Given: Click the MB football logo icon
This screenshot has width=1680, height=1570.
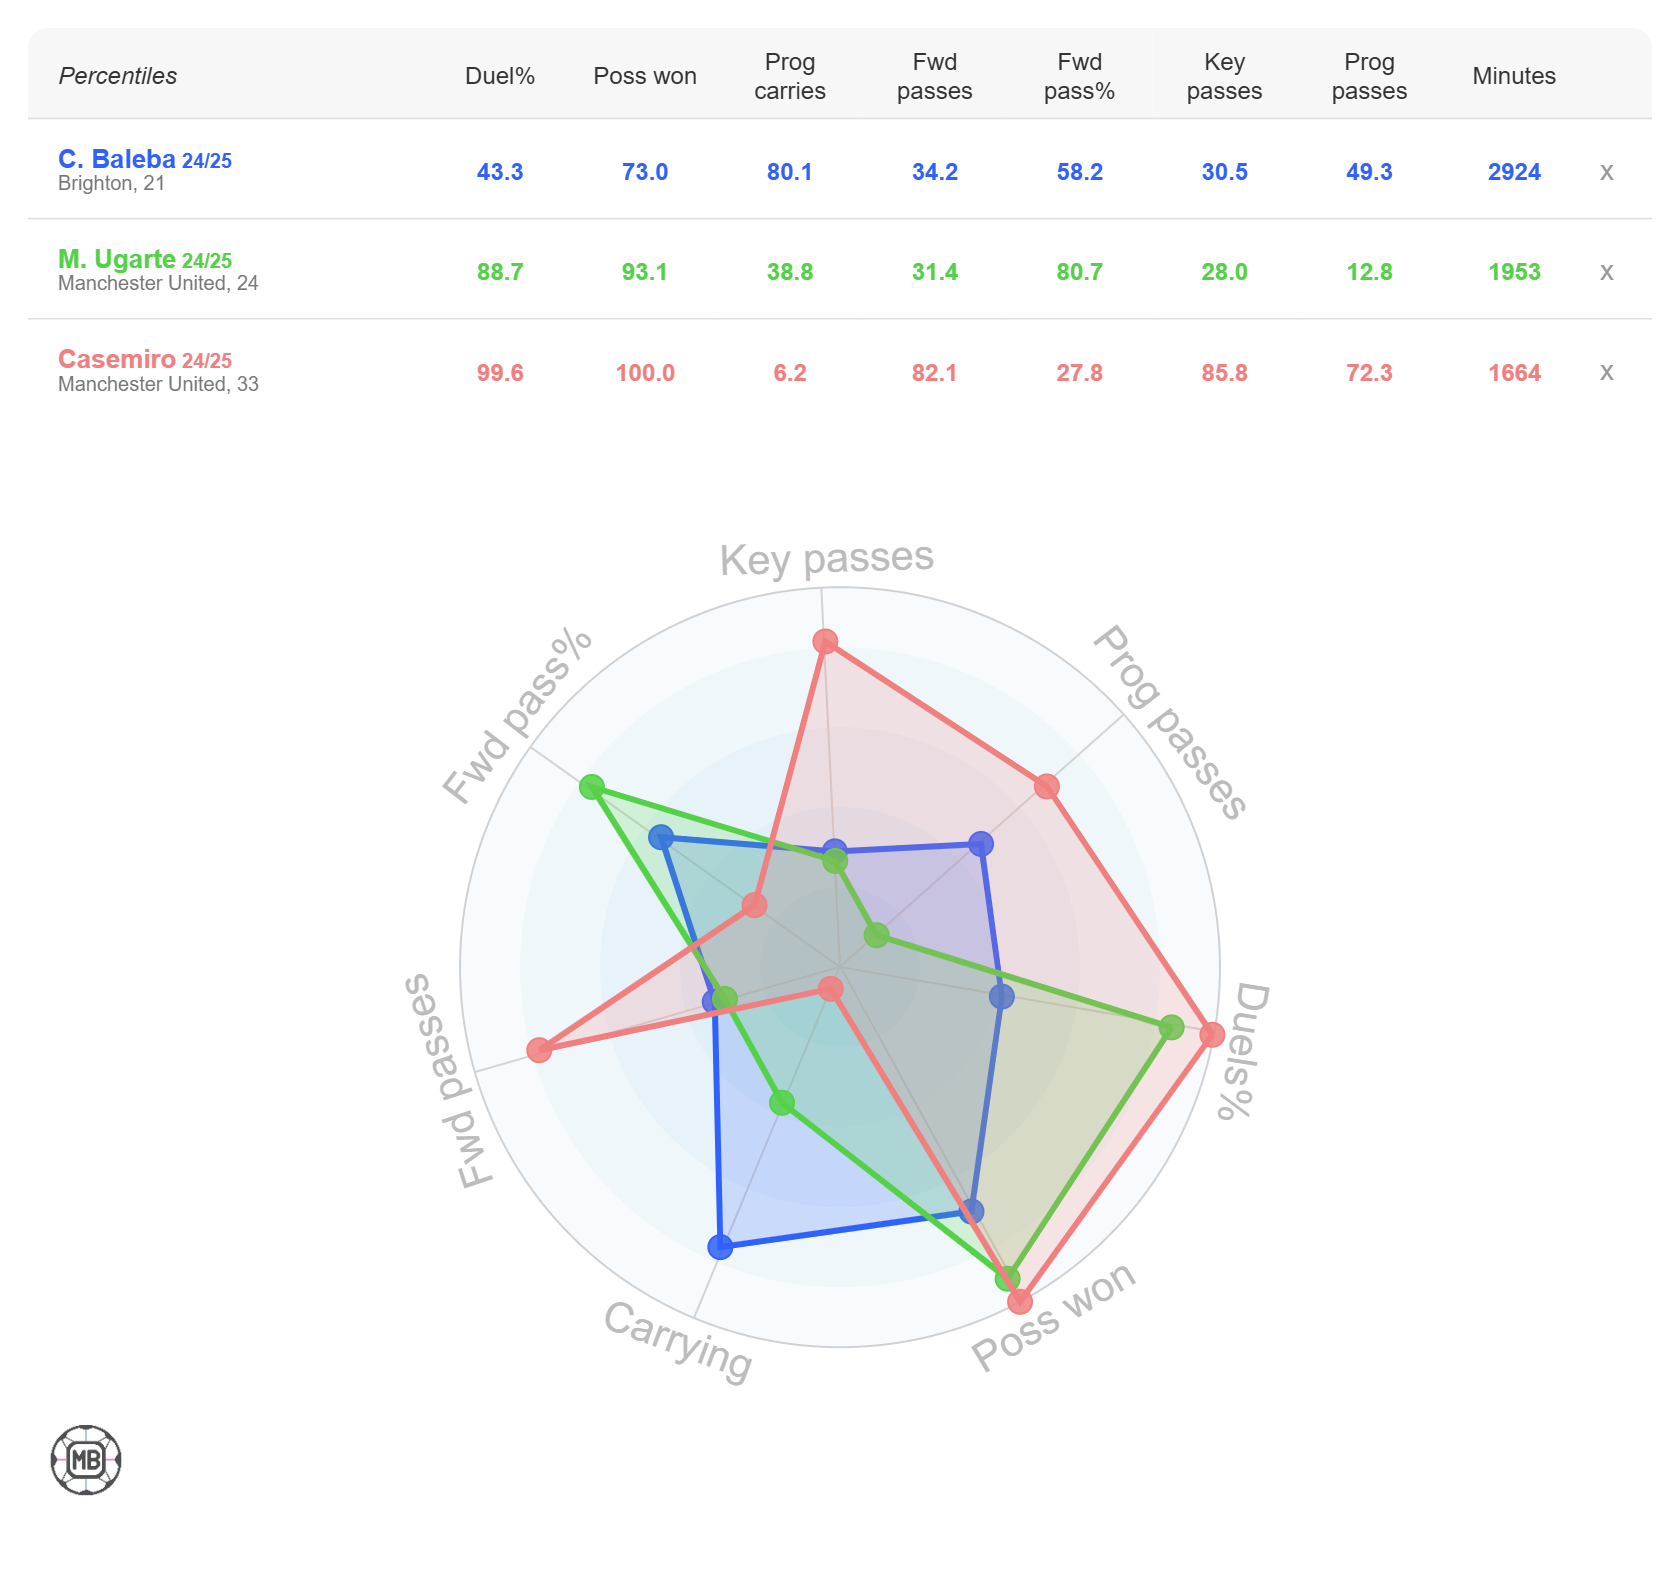Looking at the screenshot, I should click(86, 1460).
